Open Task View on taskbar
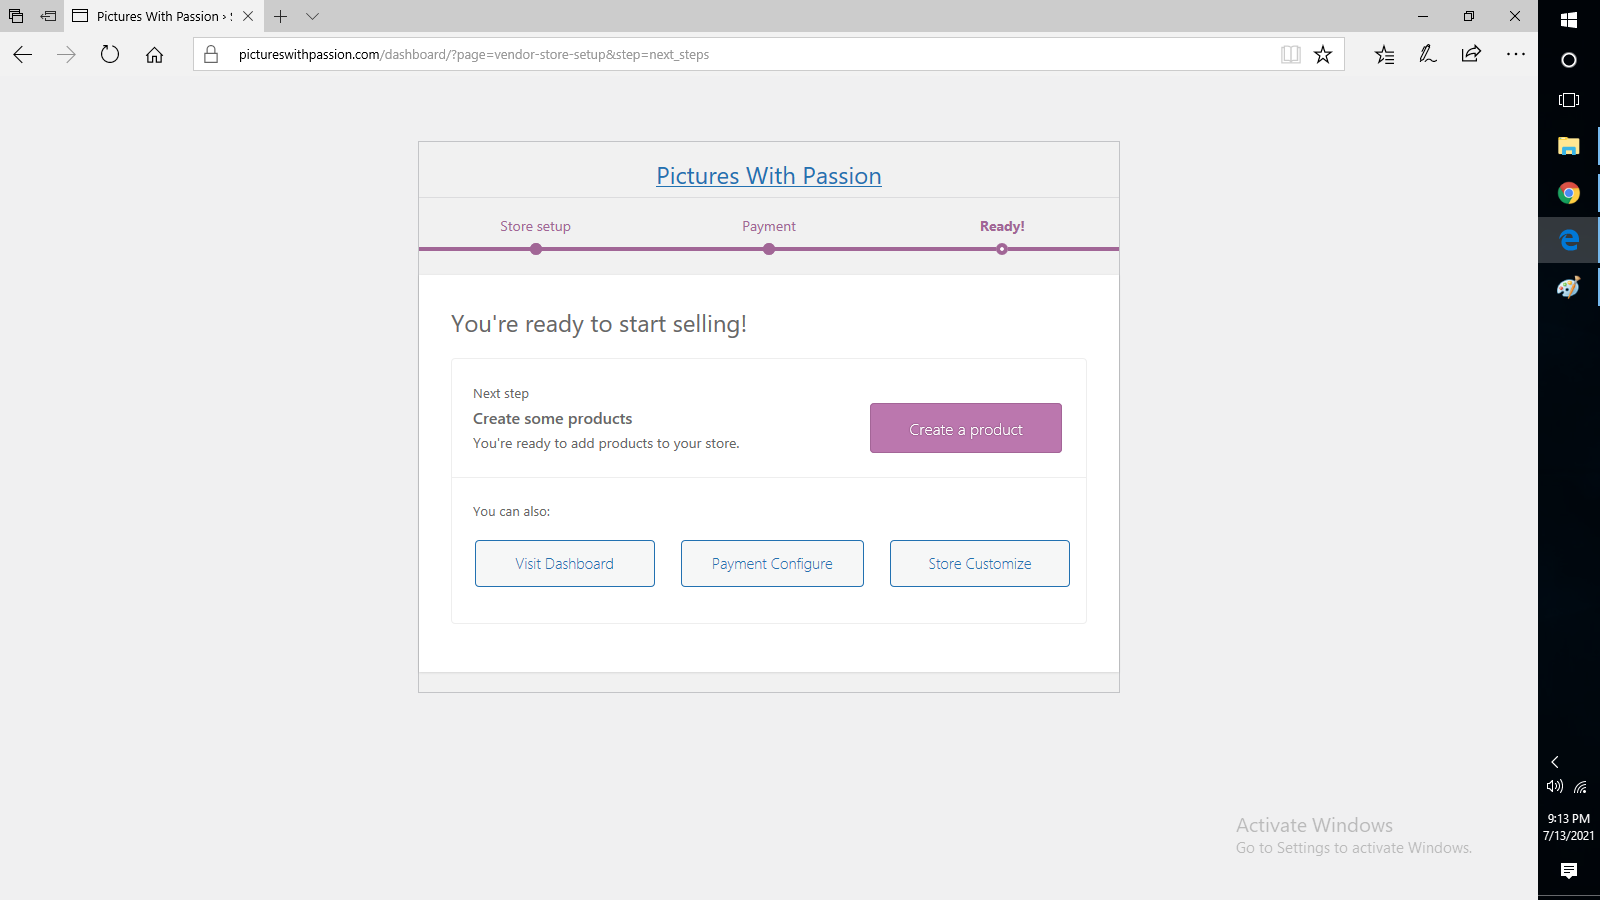Screen dimensions: 1600x900 point(1569,100)
